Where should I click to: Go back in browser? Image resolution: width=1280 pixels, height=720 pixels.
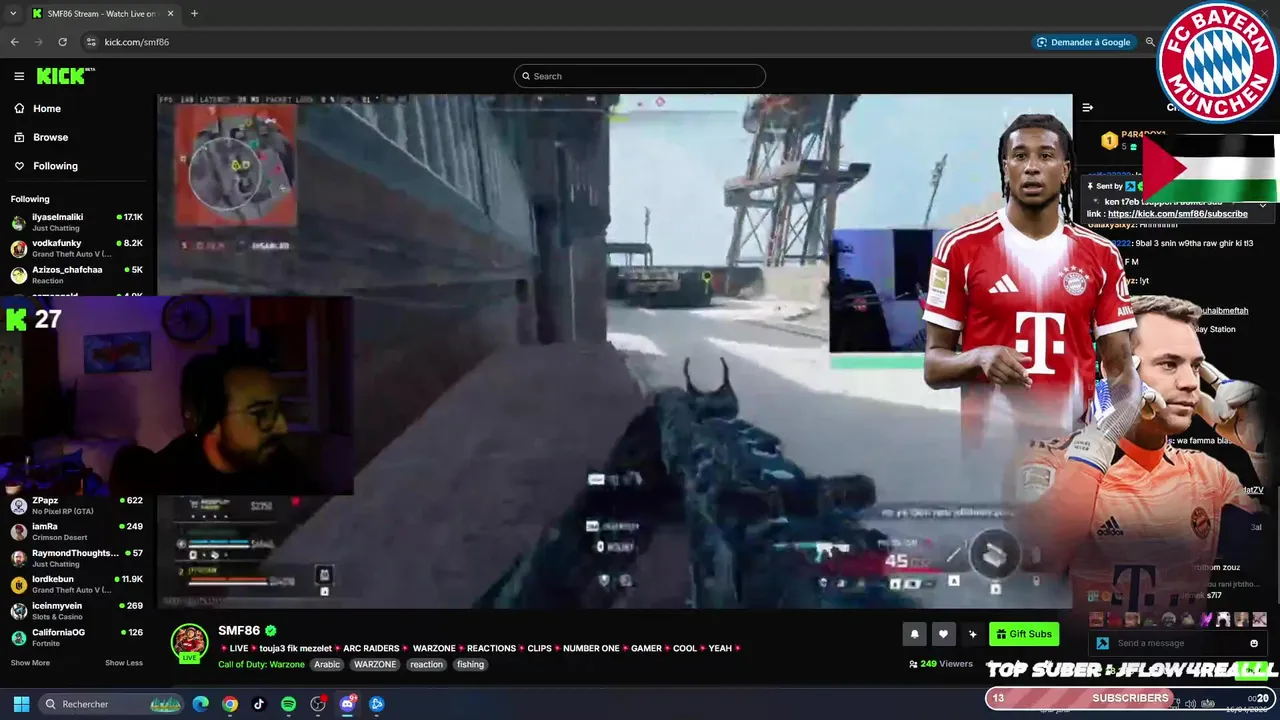tap(14, 42)
